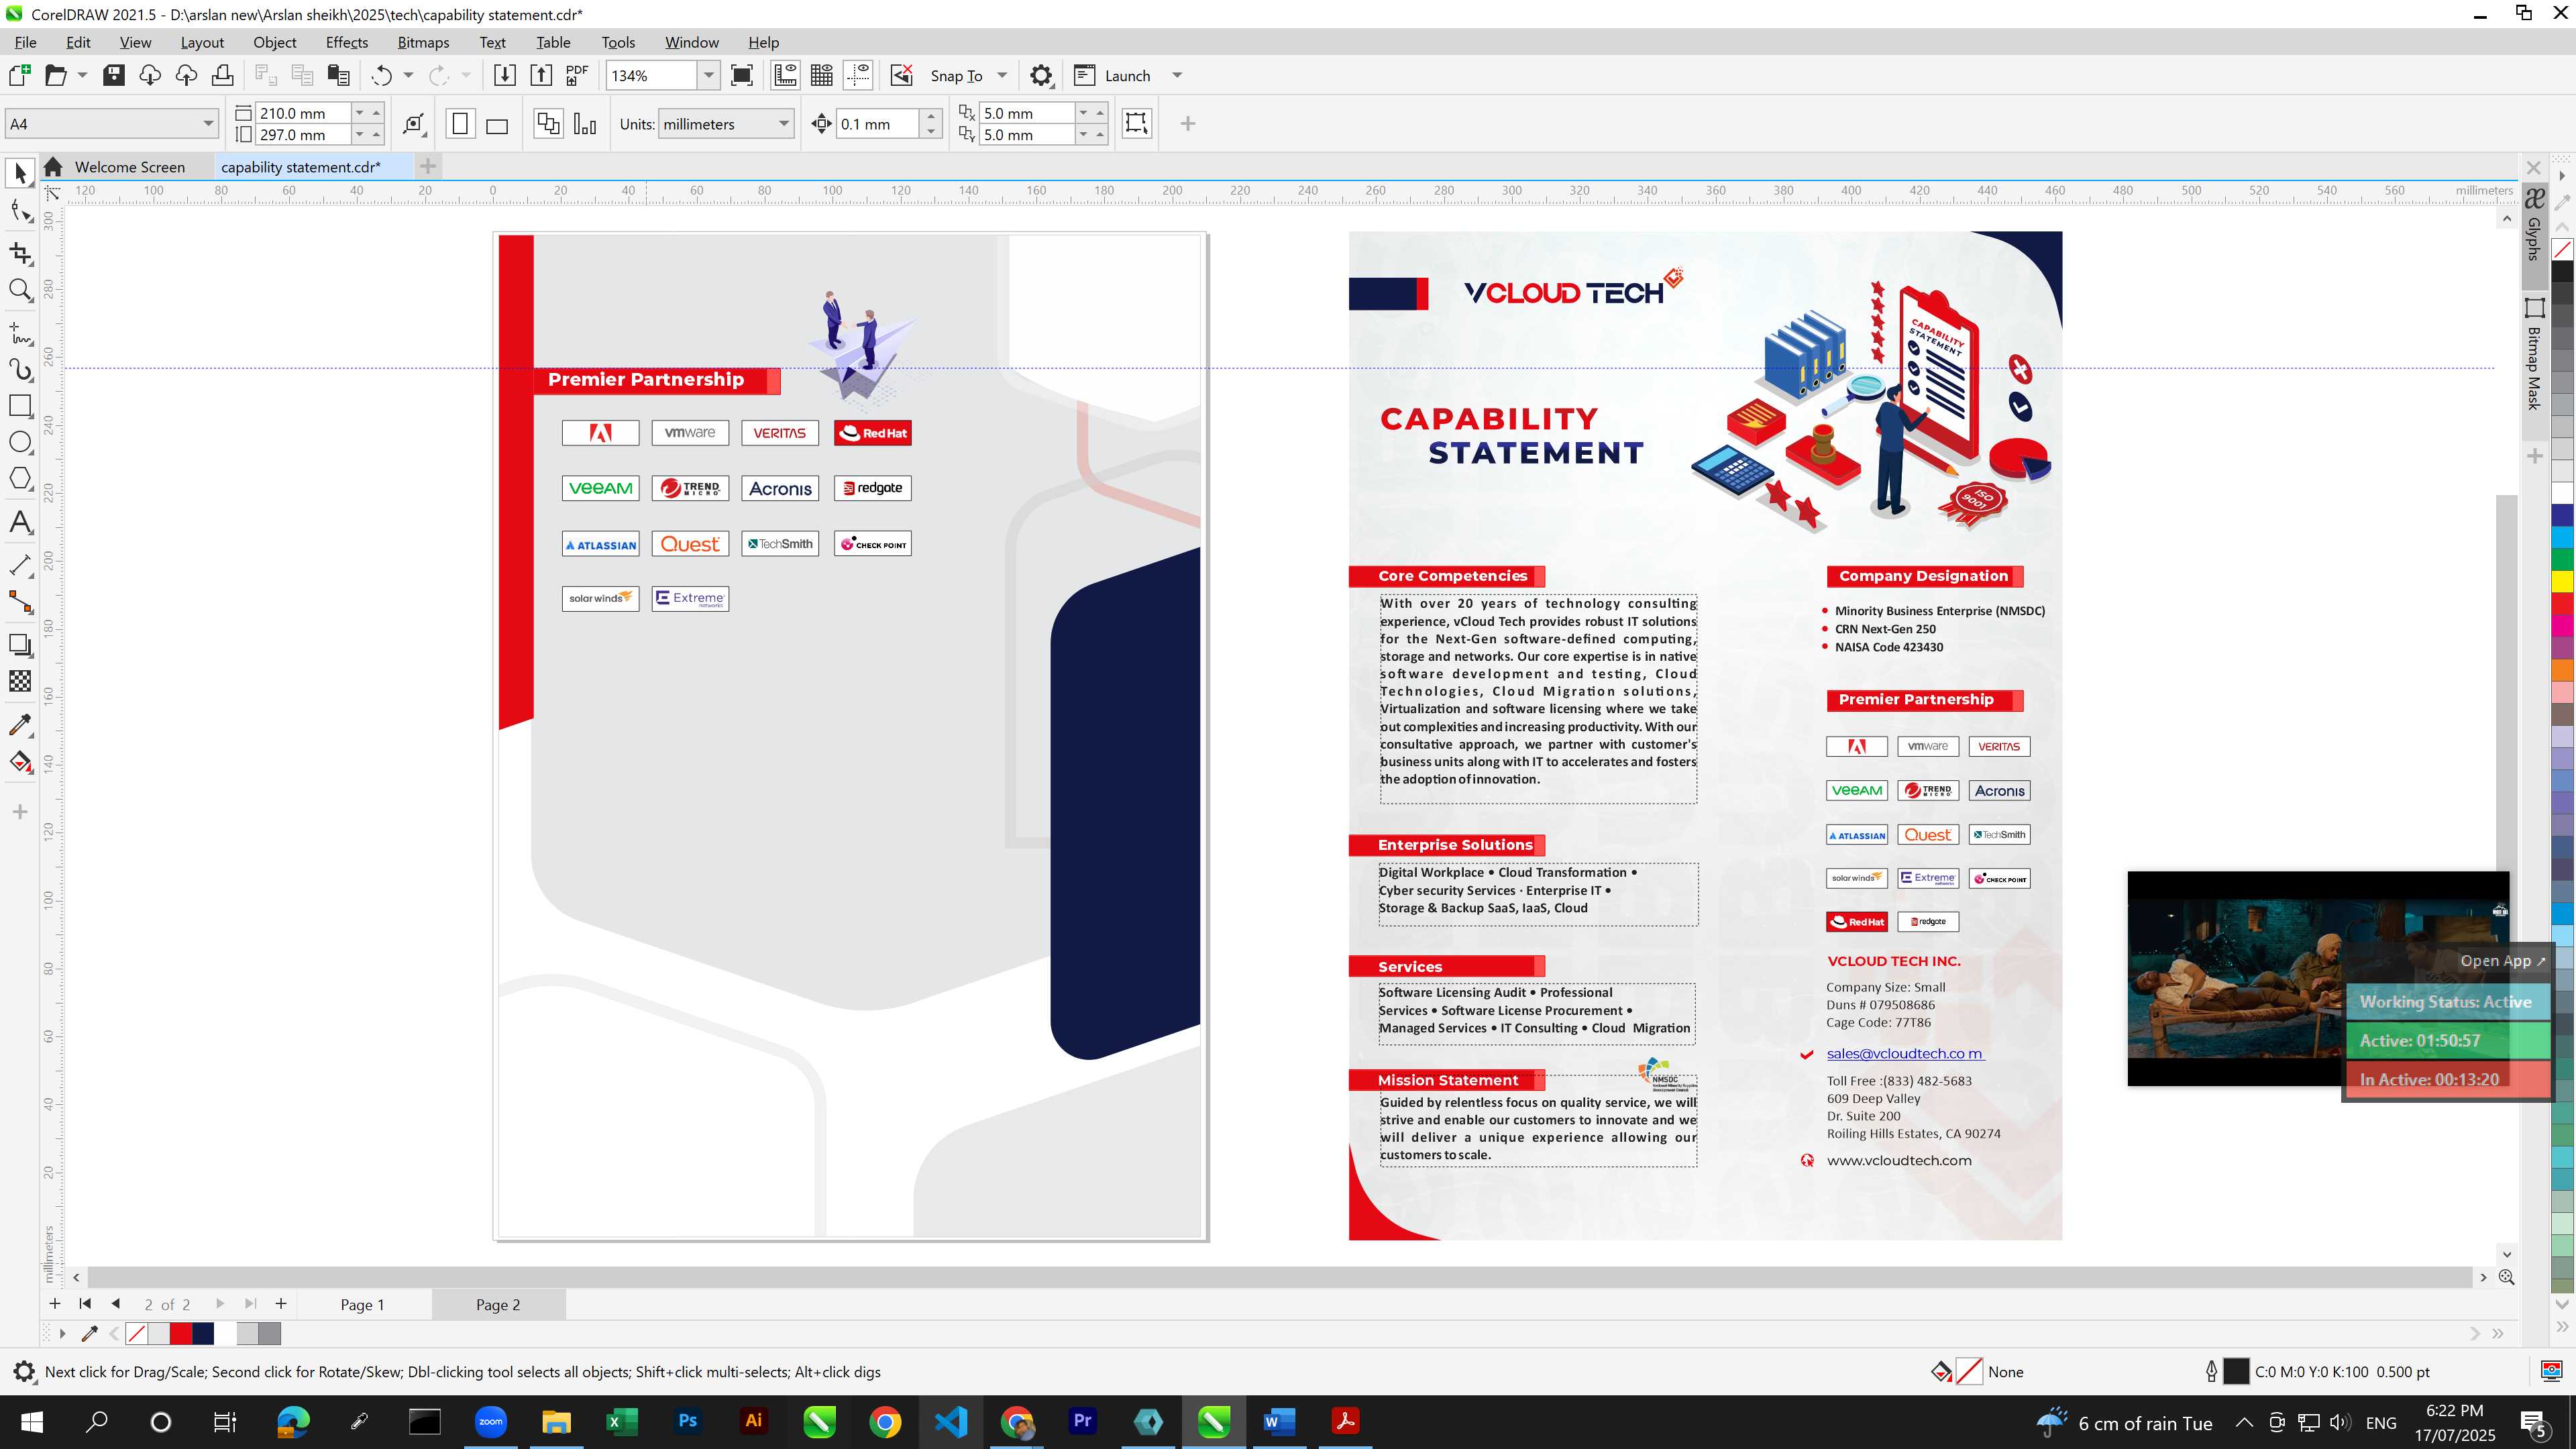The width and height of the screenshot is (2576, 1449).
Task: Toggle Show grid button
Action: 822,75
